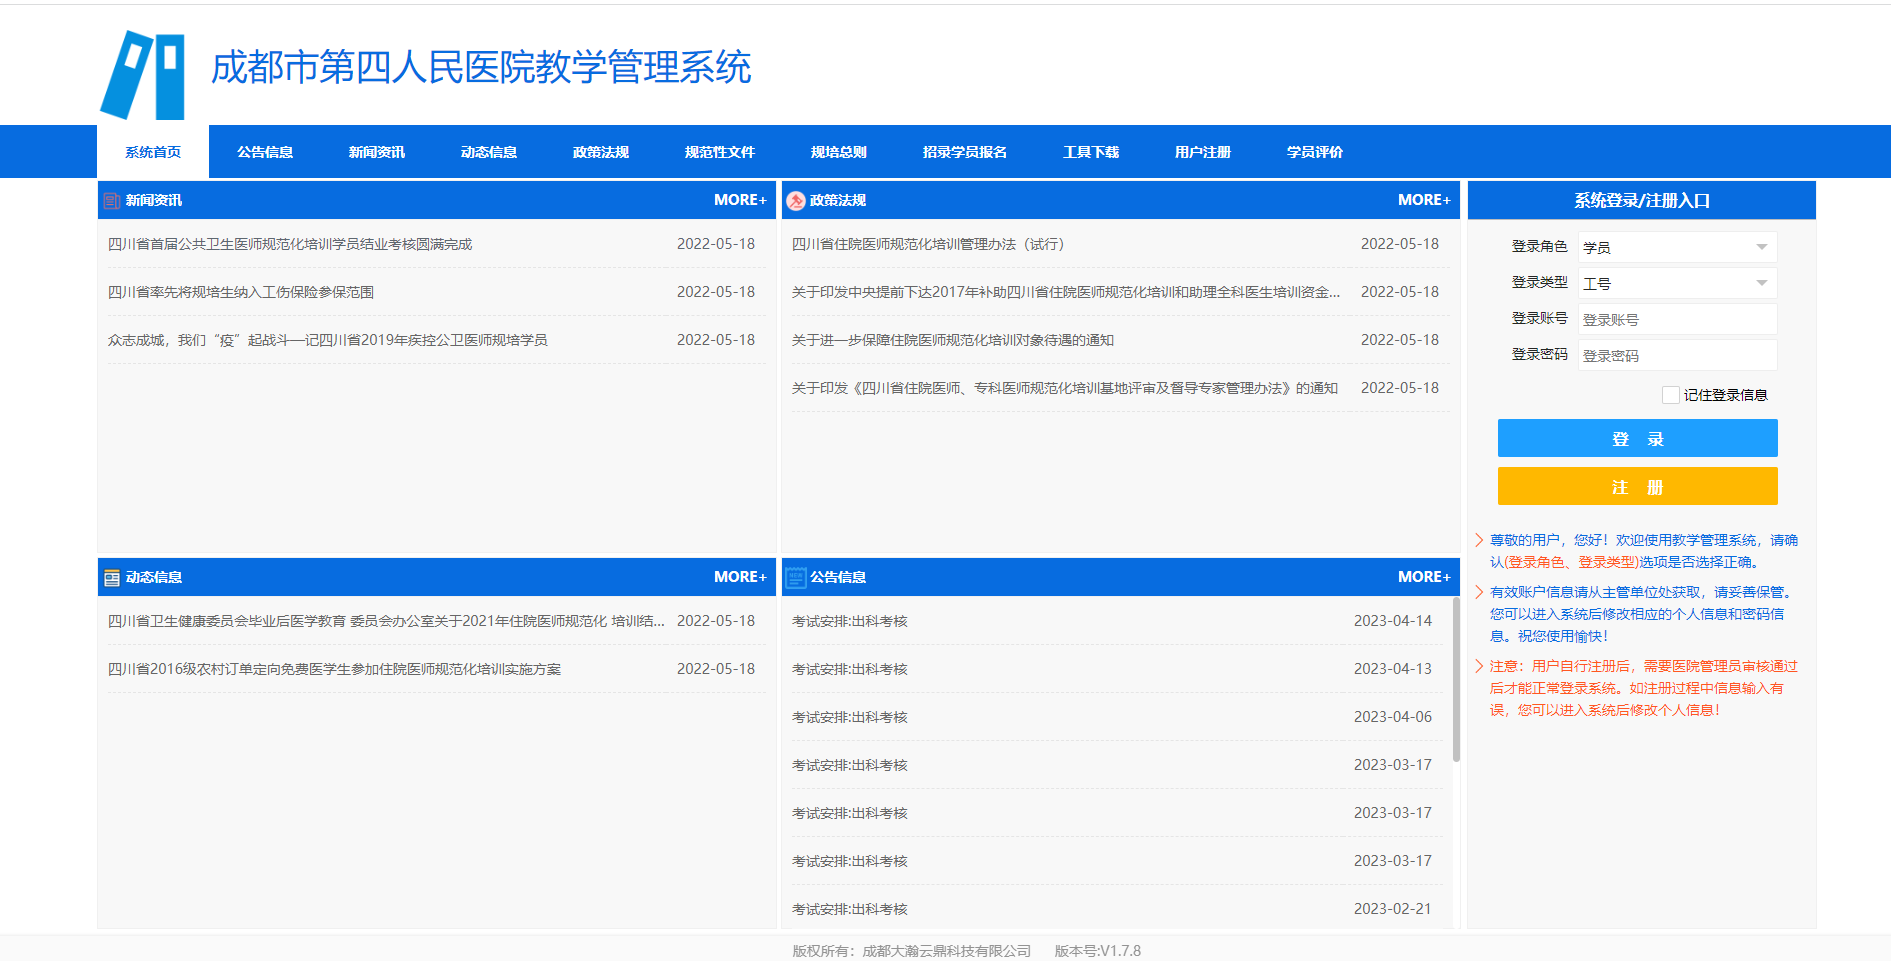The width and height of the screenshot is (1891, 961).
Task: Open the 考试安排:出科考核 notice dated 2023-02-21
Action: [850, 909]
